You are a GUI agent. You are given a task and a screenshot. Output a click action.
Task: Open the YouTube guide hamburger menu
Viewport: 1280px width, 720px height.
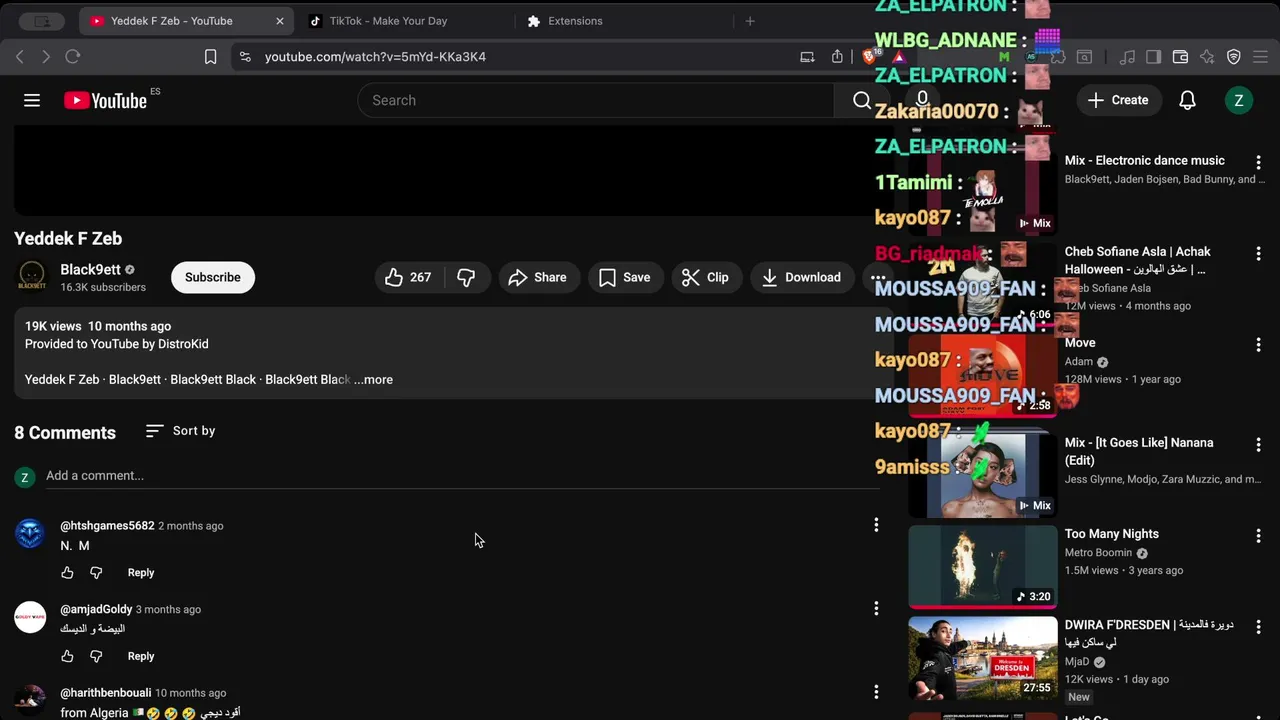tap(32, 100)
